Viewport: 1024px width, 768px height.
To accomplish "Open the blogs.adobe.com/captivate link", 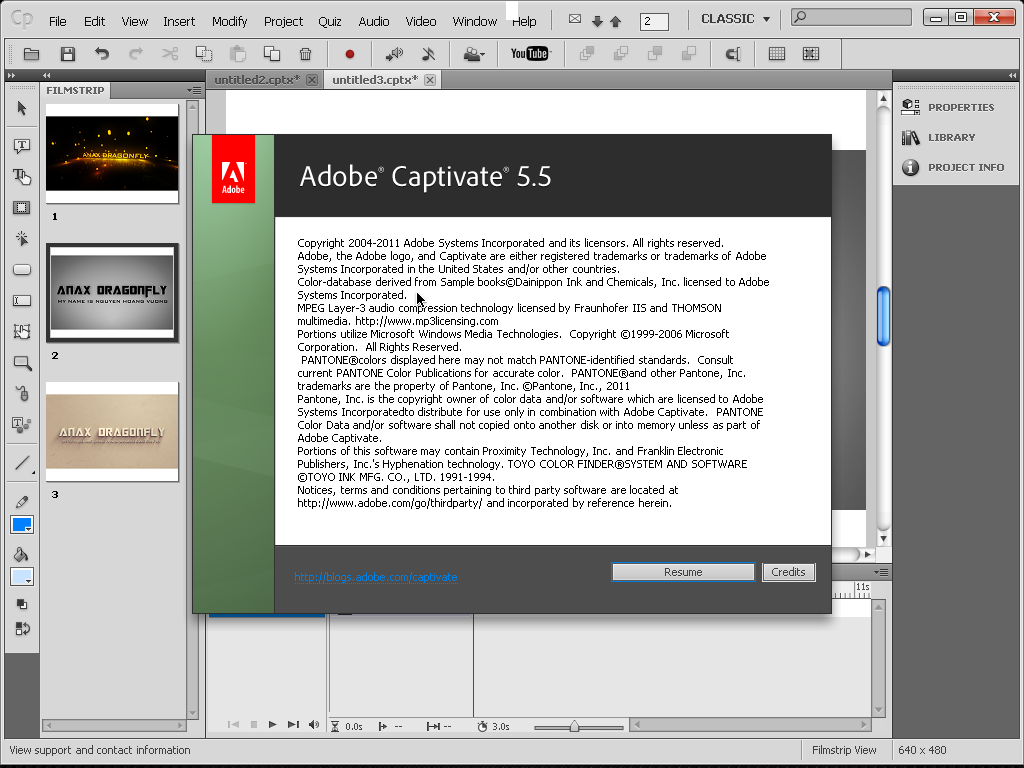I will coord(376,577).
